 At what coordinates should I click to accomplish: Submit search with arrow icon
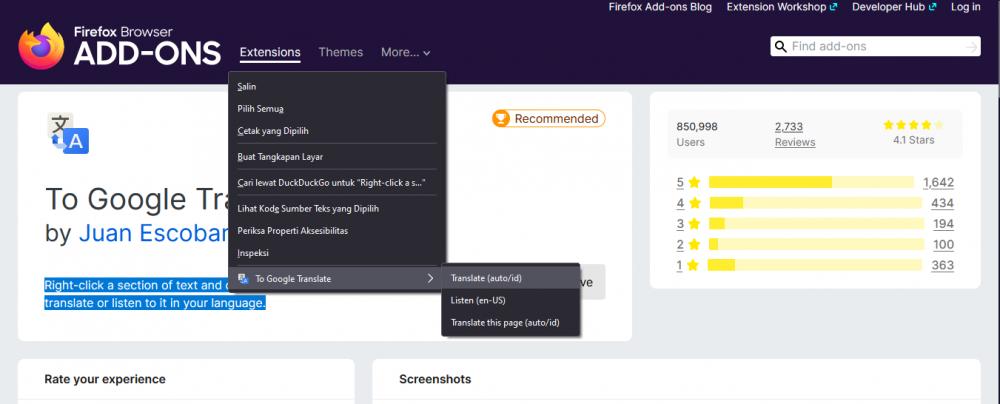pyautogui.click(x=971, y=47)
